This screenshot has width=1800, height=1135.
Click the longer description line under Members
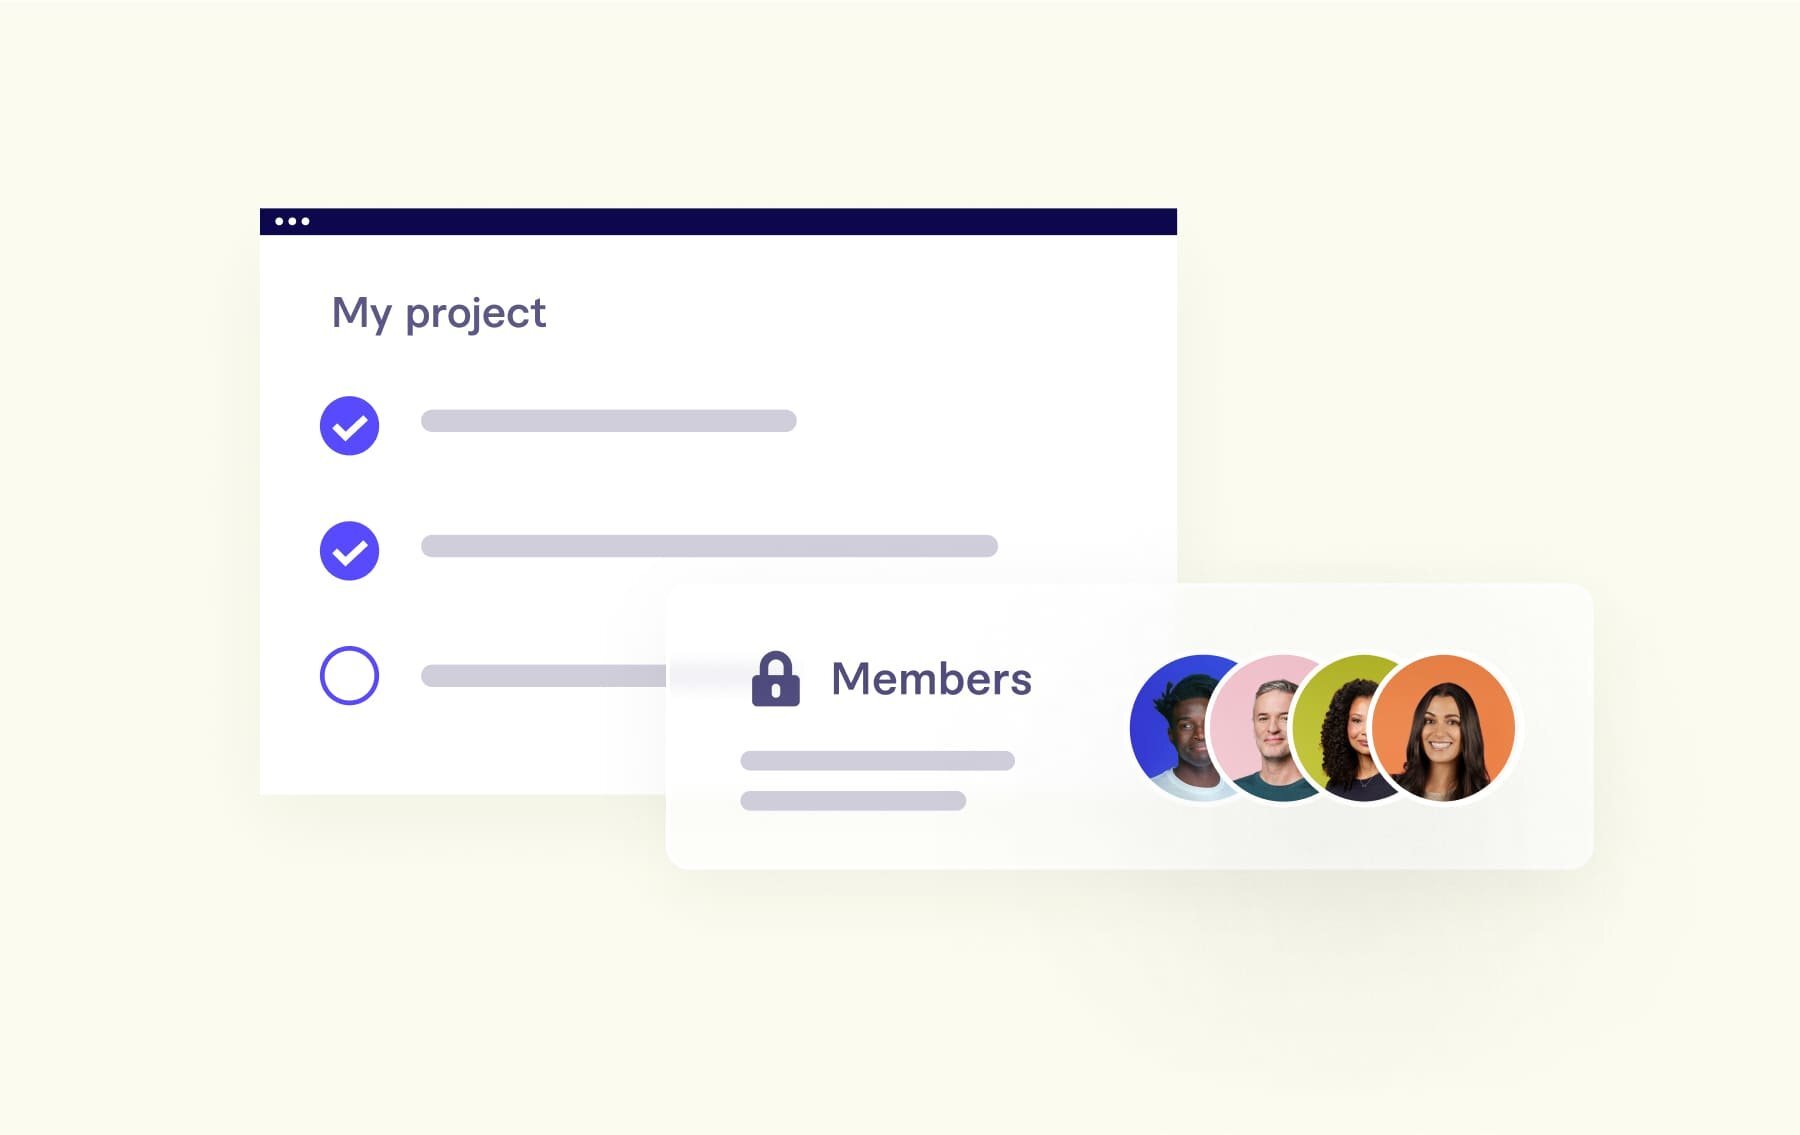coord(877,761)
